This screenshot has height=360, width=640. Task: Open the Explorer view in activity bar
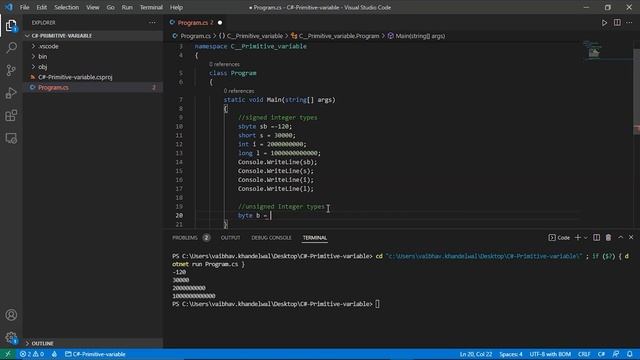click(x=11, y=26)
